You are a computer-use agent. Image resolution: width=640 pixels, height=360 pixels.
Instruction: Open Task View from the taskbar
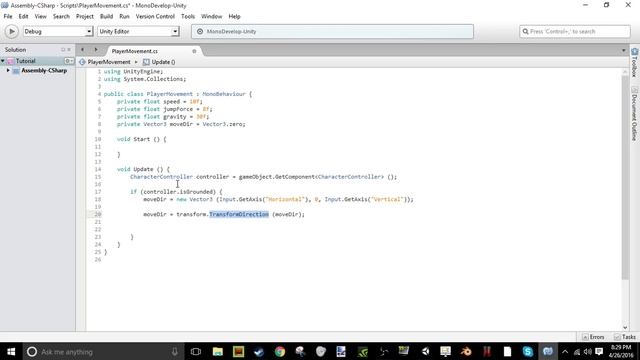pyautogui.click(x=196, y=351)
